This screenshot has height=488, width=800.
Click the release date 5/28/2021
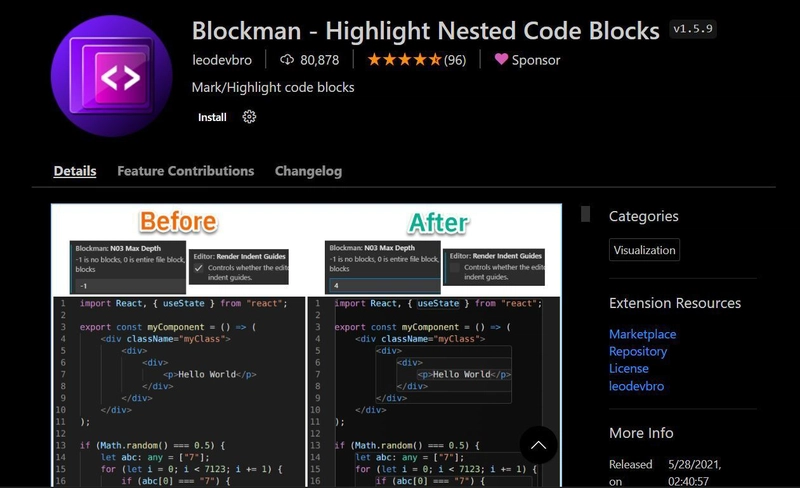[694, 465]
